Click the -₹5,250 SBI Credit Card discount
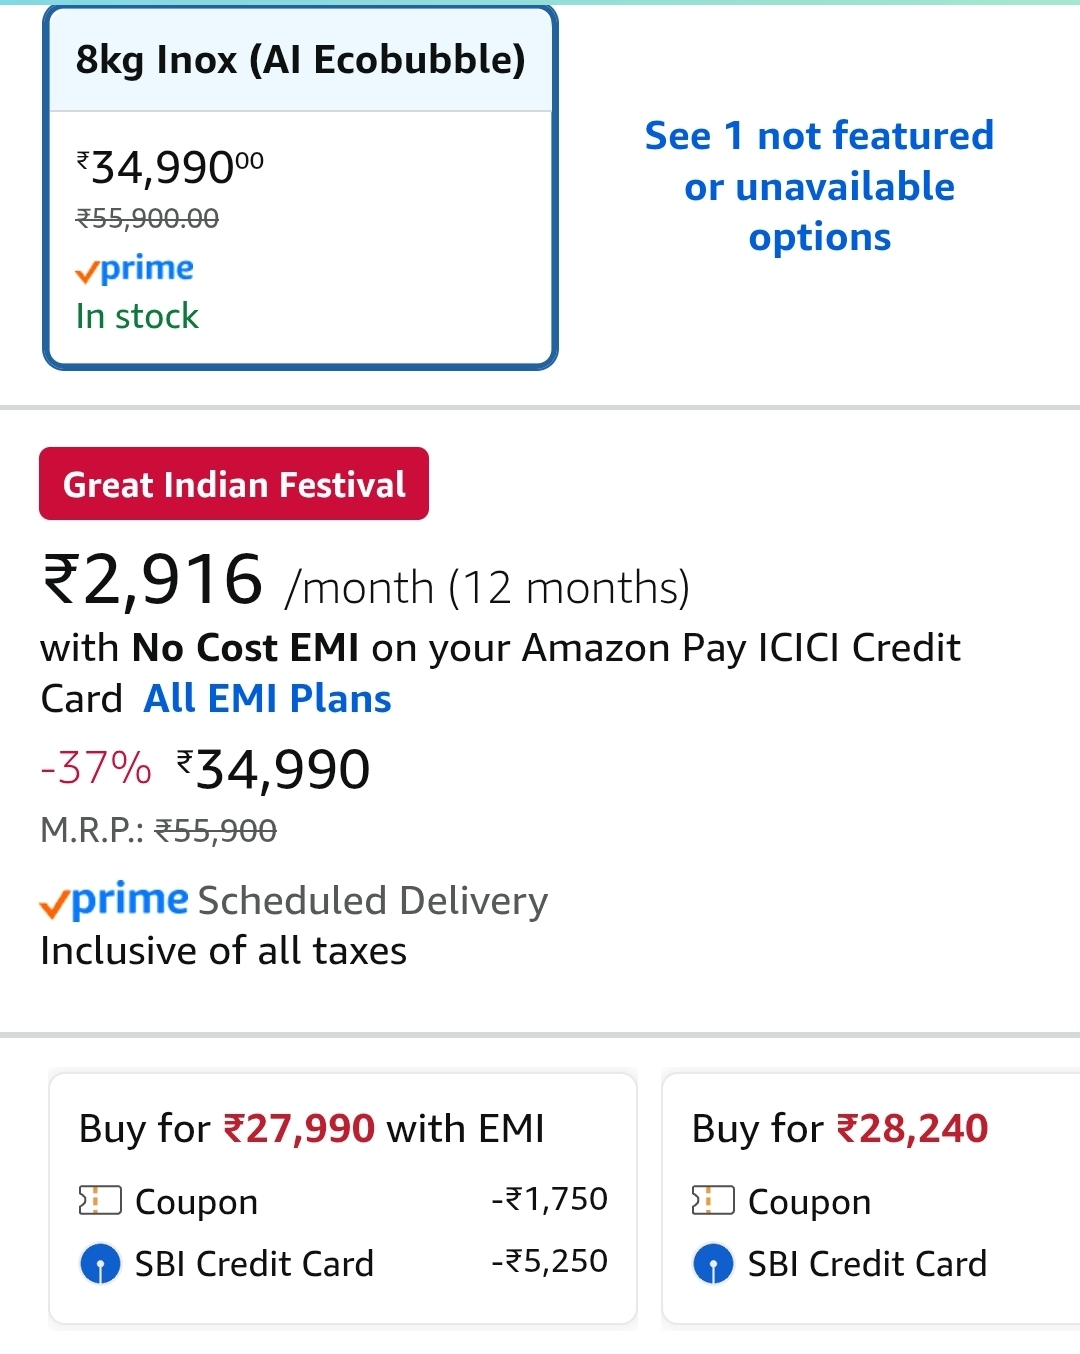Image resolution: width=1080 pixels, height=1354 pixels. point(549,1261)
